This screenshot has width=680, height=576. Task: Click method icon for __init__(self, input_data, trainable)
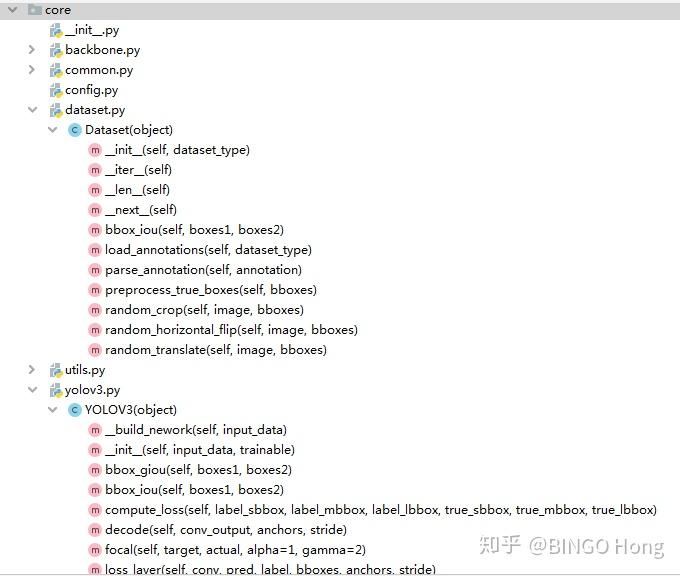95,450
